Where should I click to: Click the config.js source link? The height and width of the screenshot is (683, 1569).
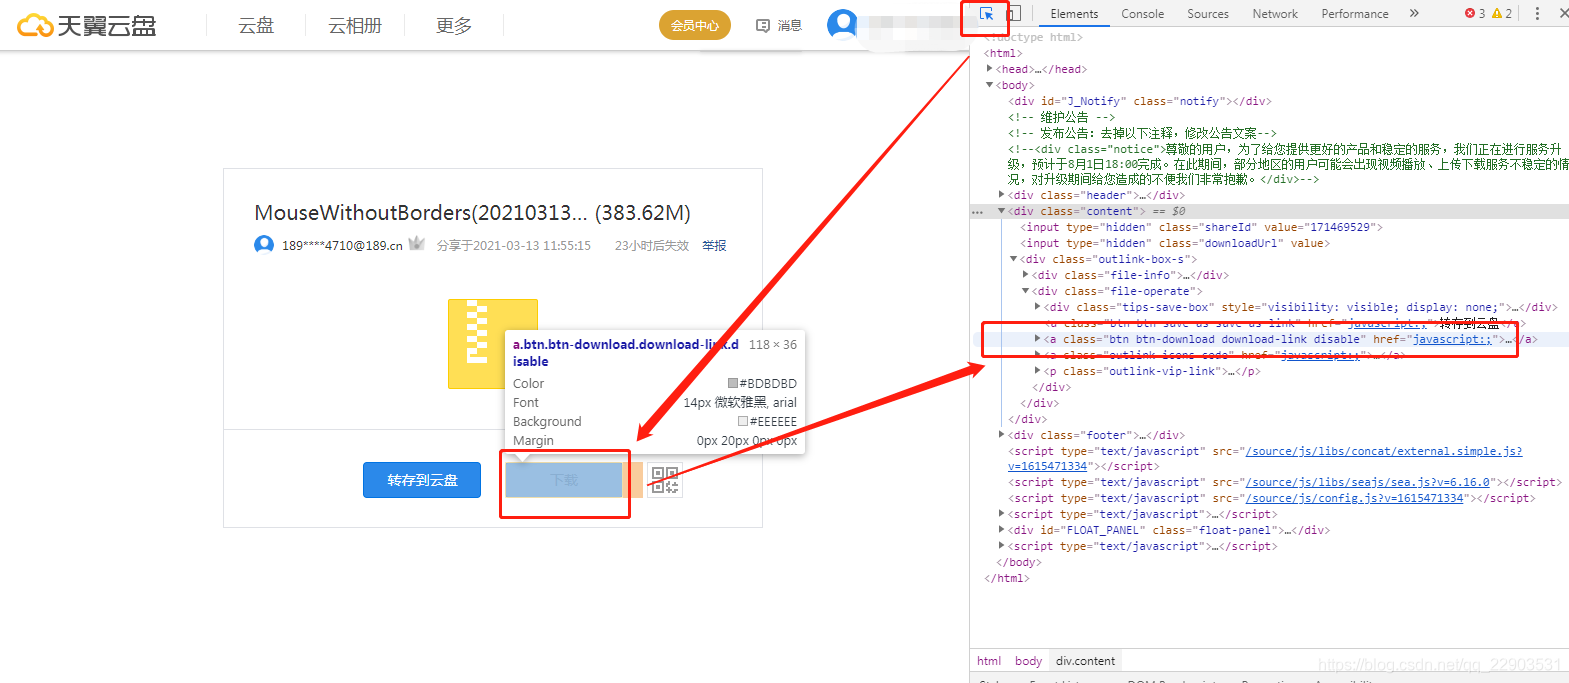[1354, 498]
